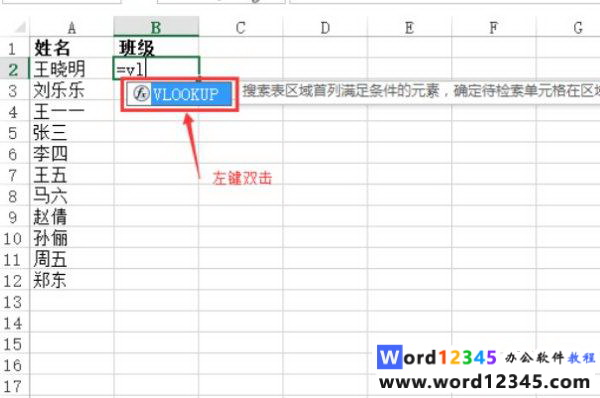Click cell containing 赵倩
The width and height of the screenshot is (600, 398).
pyautogui.click(x=72, y=217)
